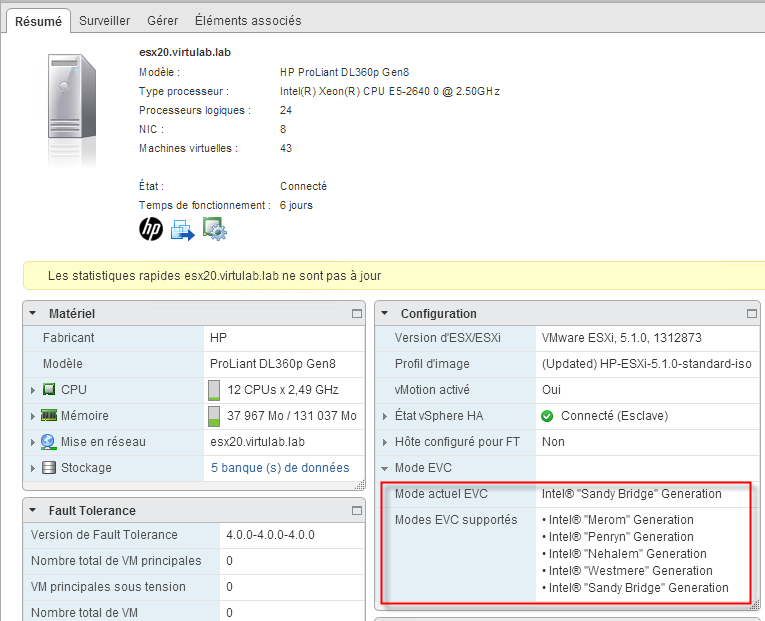Click the Nombre total de VM principales label
765x621 pixels.
116,561
